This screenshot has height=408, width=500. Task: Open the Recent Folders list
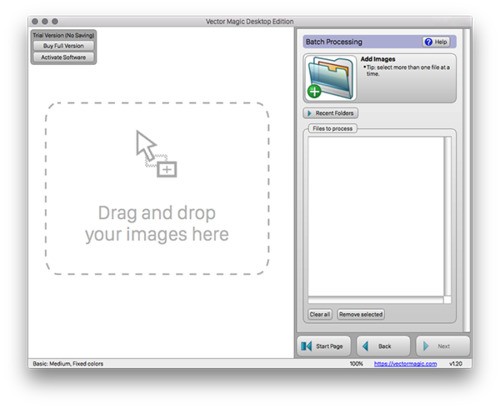click(331, 113)
